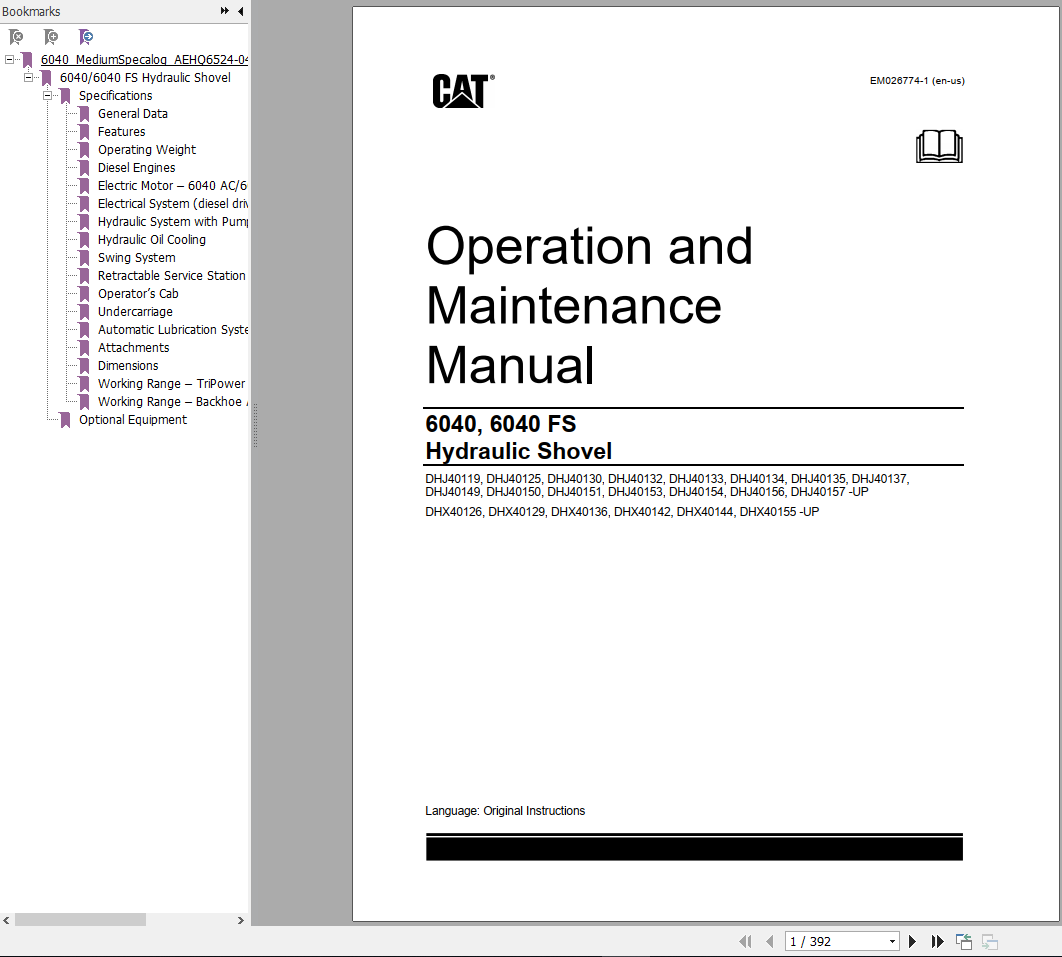This screenshot has height=957, width=1062.
Task: Open the Operator's Cab bookmark
Action: pos(138,293)
